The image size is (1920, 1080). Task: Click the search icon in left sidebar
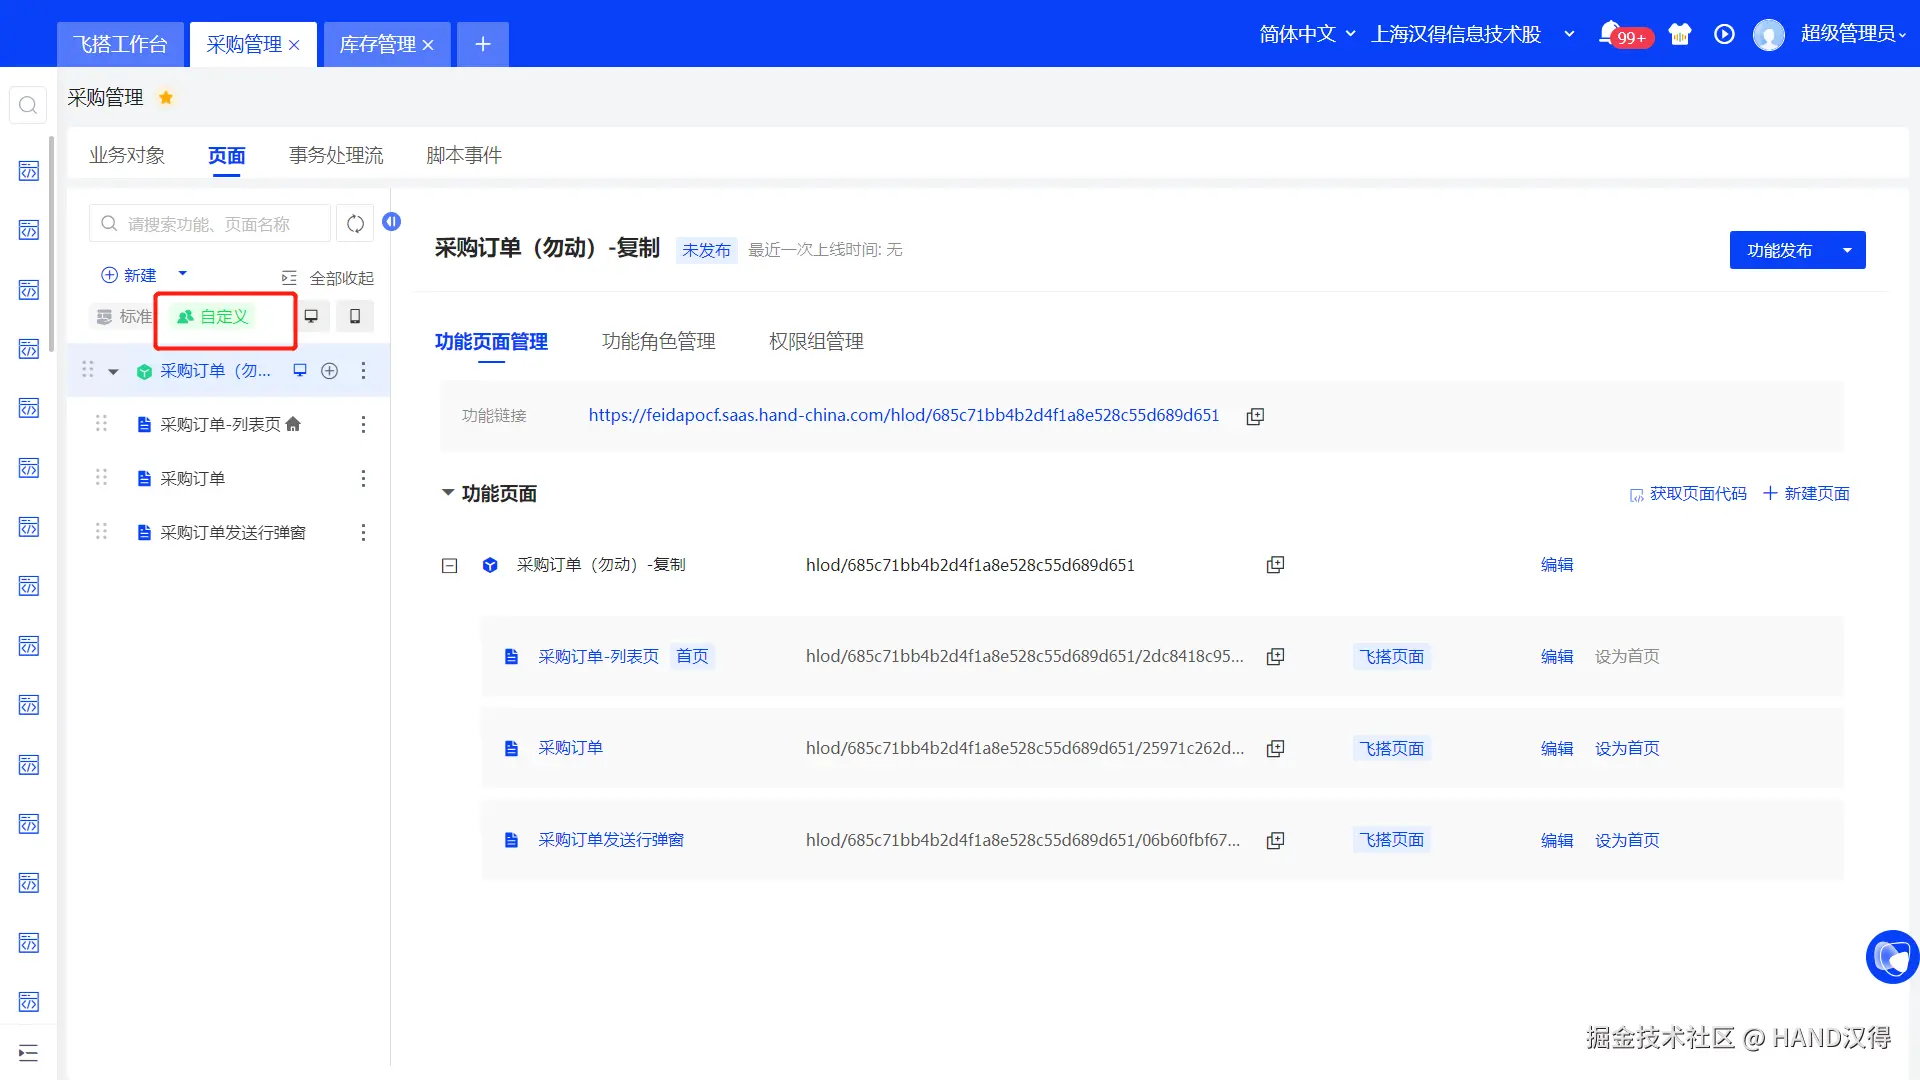[x=28, y=105]
